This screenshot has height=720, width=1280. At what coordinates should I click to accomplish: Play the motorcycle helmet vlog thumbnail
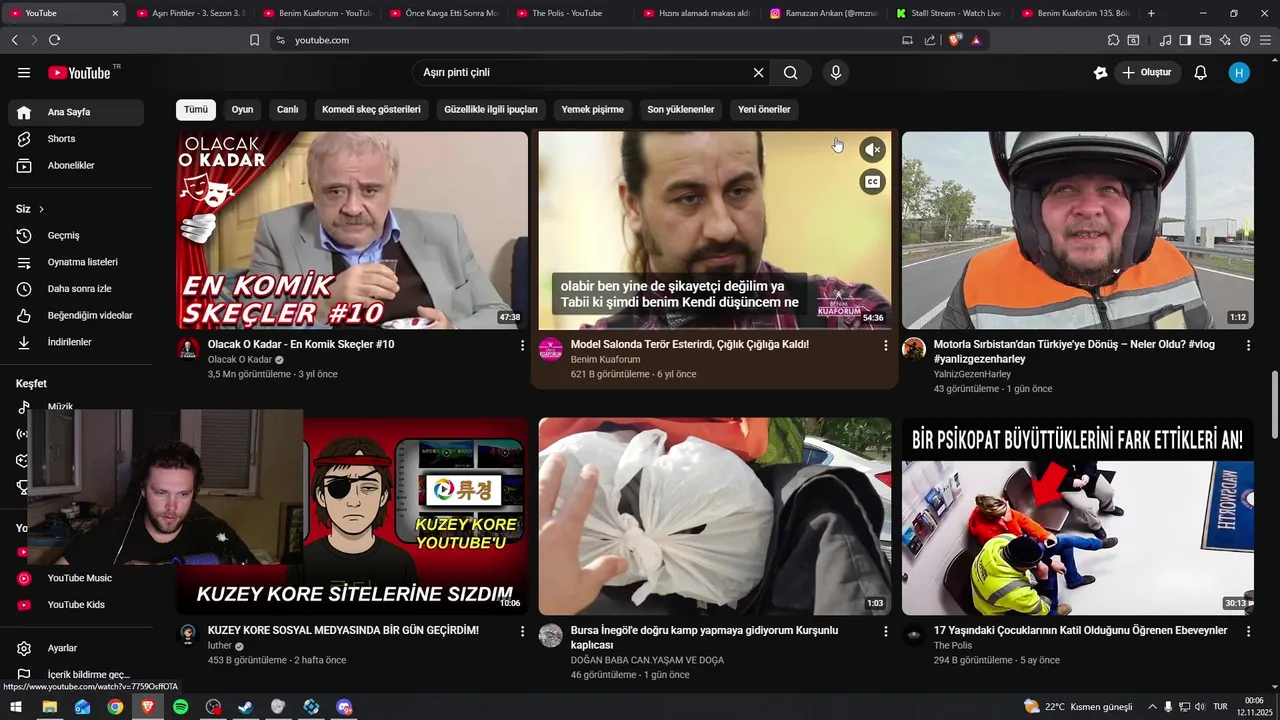pos(1078,230)
